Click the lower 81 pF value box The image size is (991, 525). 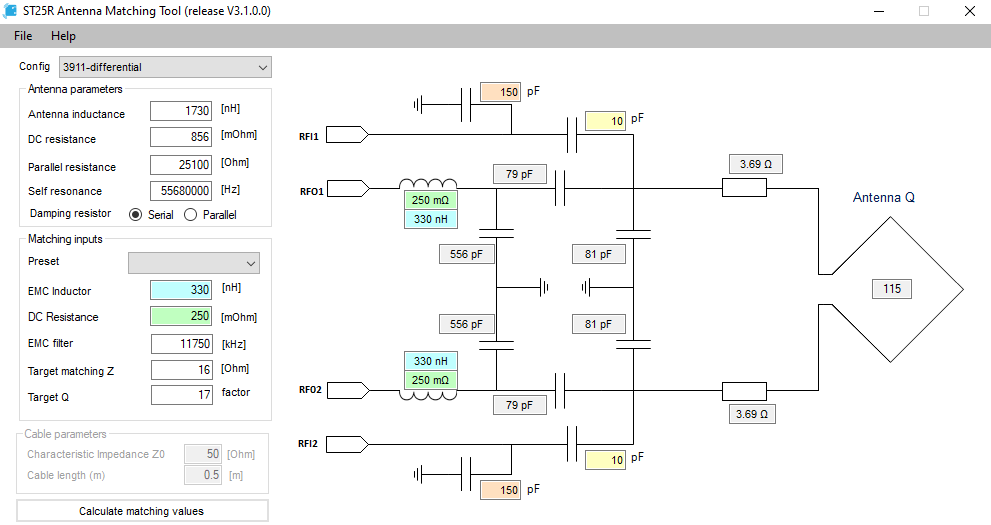(x=599, y=324)
